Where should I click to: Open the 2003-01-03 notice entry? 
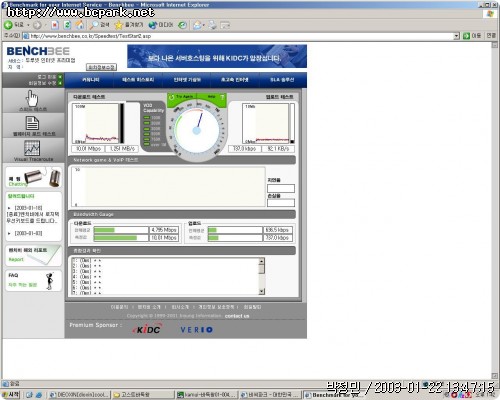pos(28,233)
